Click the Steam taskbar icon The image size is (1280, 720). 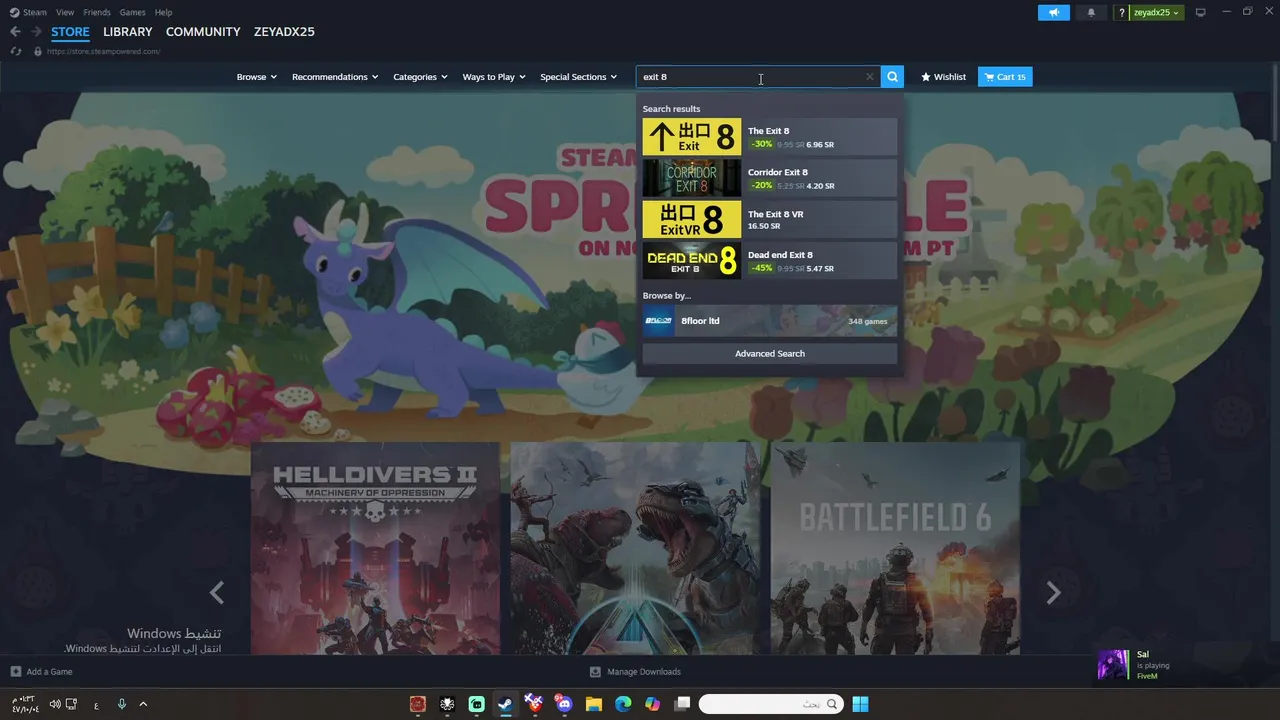pyautogui.click(x=506, y=704)
